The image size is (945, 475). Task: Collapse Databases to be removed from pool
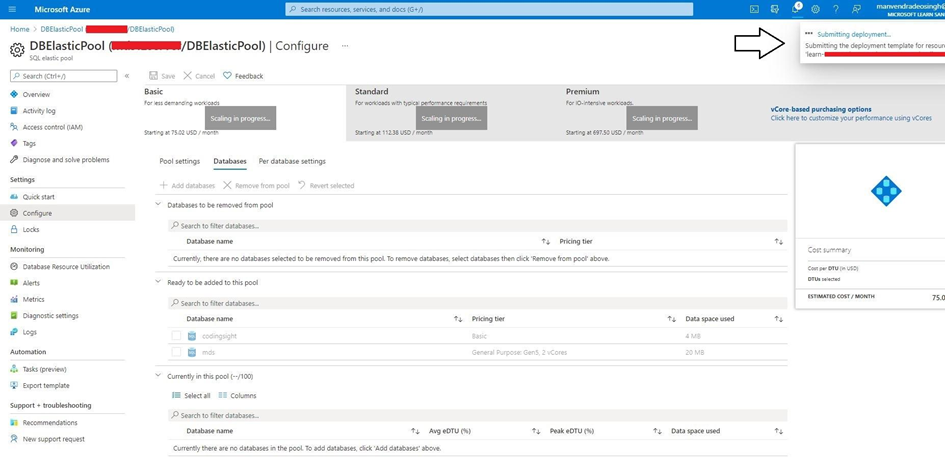click(x=159, y=205)
